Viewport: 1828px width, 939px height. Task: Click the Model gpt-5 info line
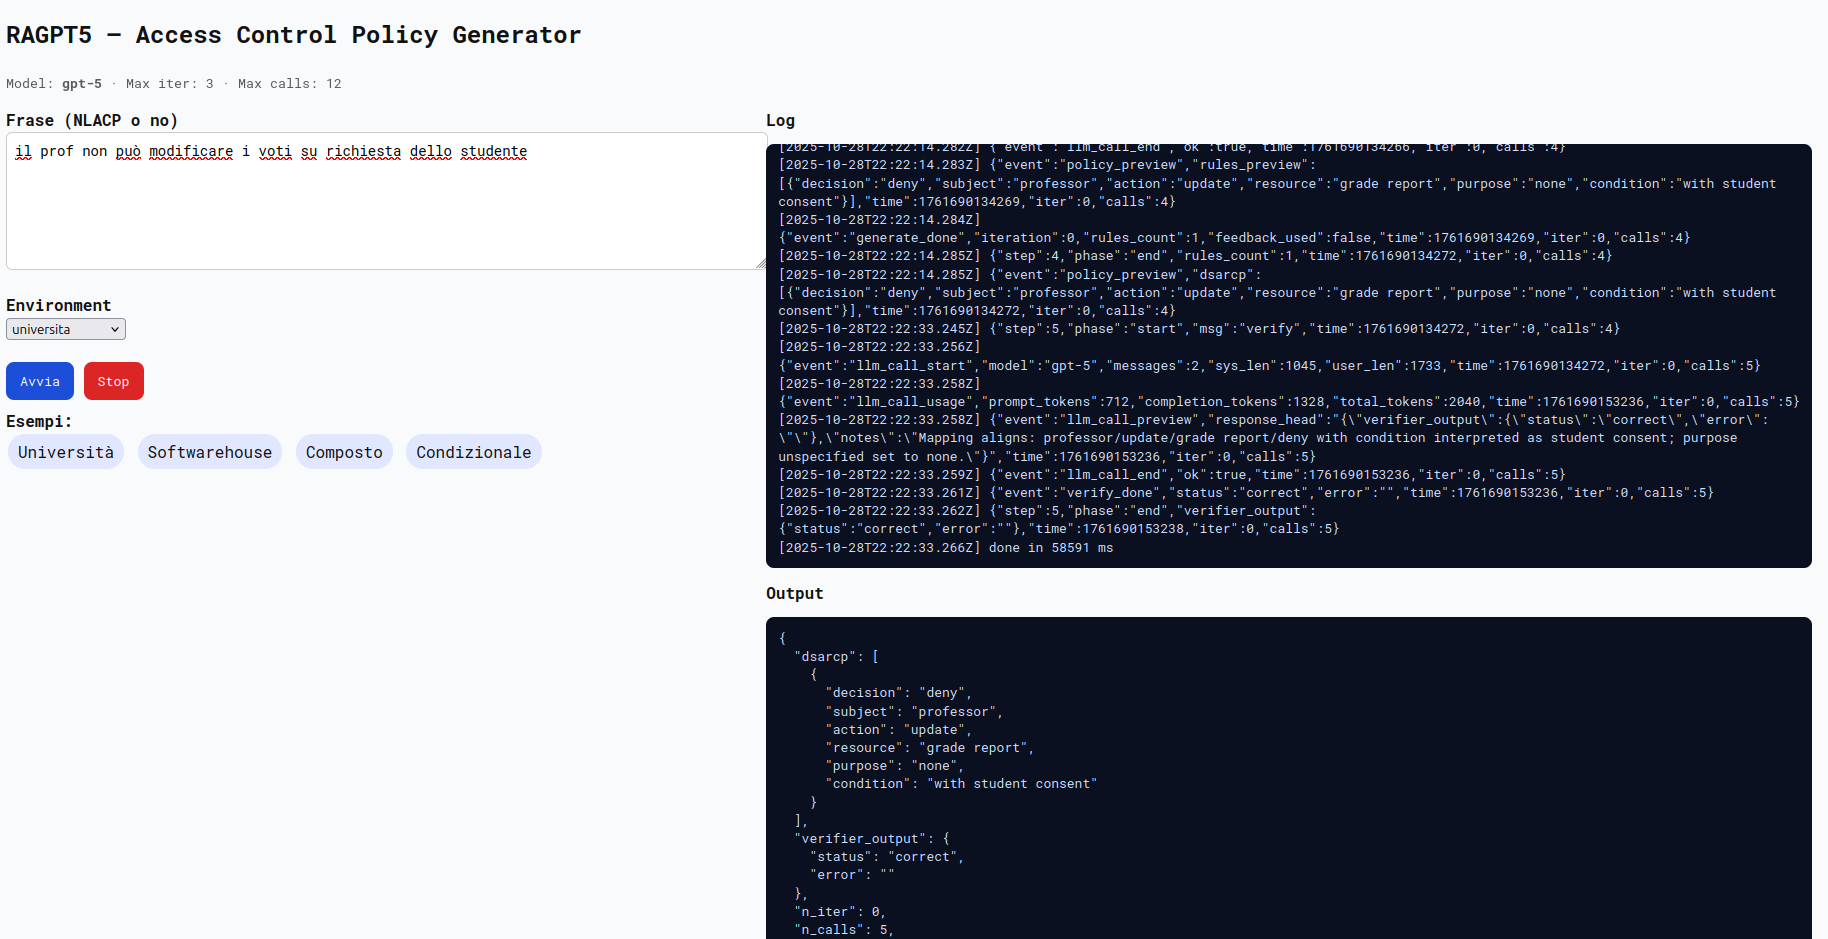[x=174, y=84]
